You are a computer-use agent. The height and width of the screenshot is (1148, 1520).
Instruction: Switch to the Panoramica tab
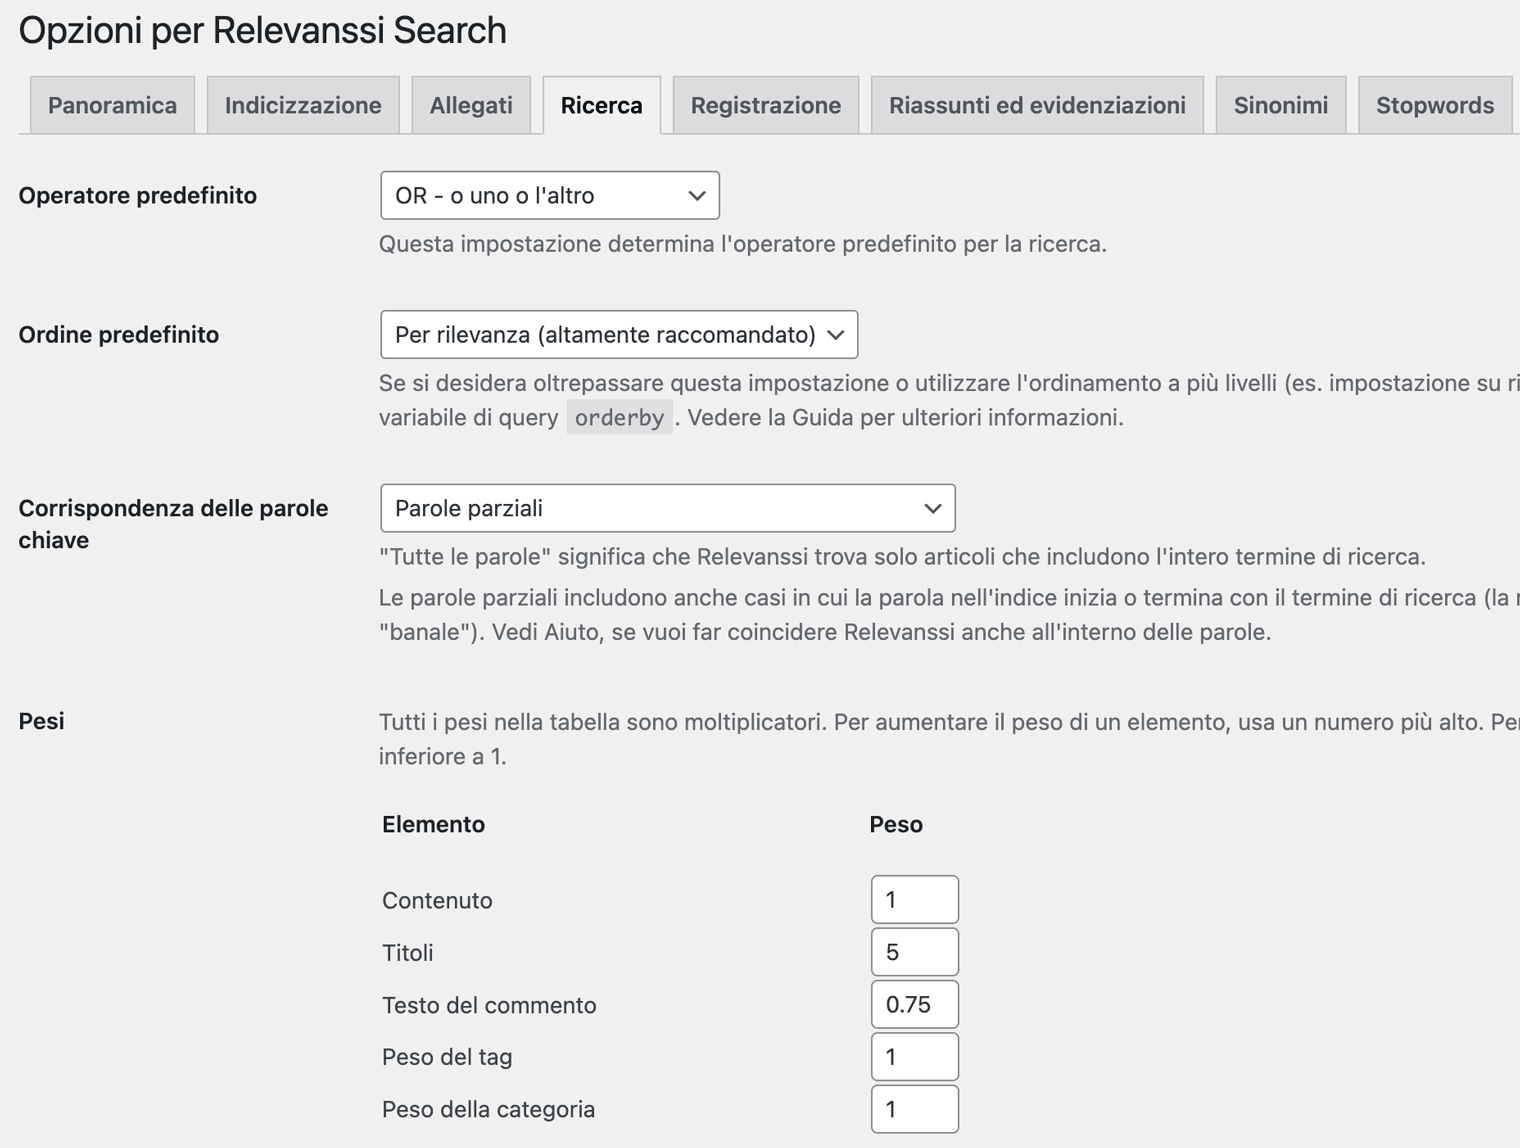click(112, 105)
